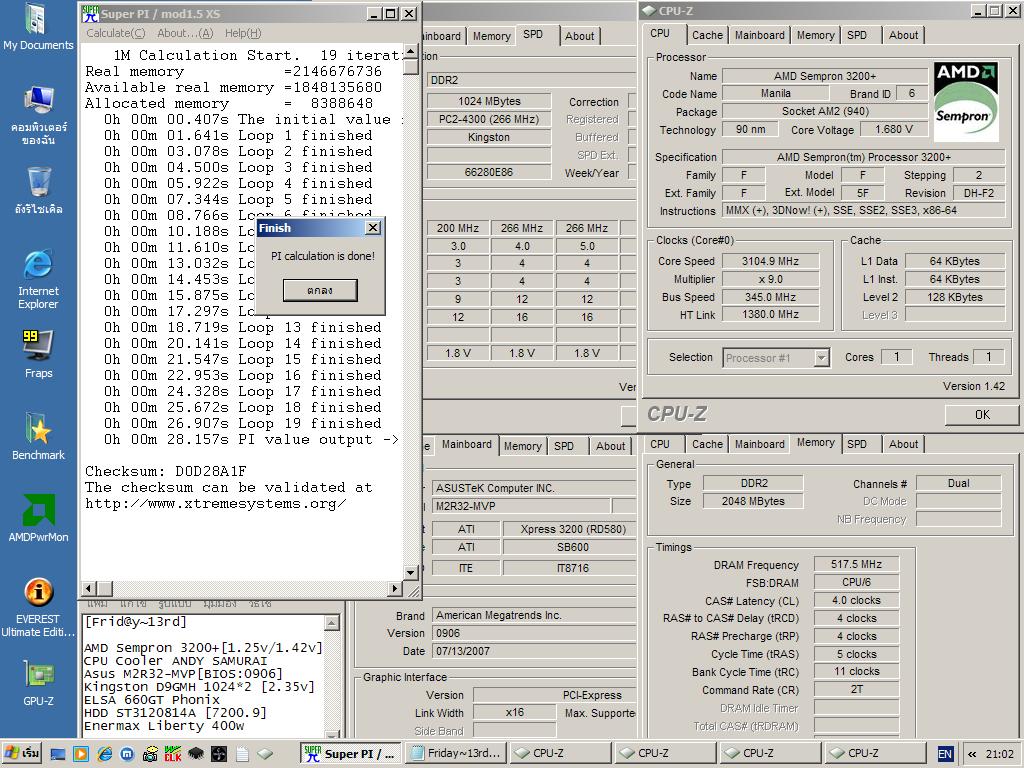Click the AMD Sempron logo image
The width and height of the screenshot is (1024, 768).
tap(966, 101)
